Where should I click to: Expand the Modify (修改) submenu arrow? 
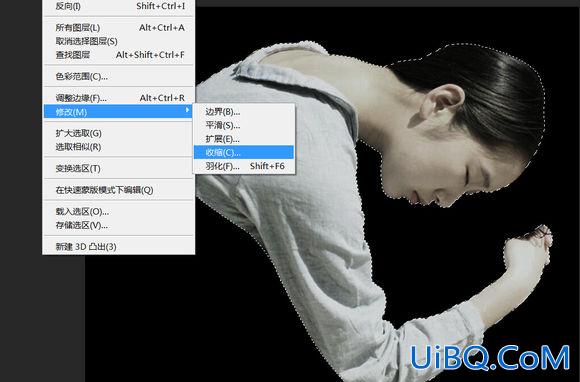[x=188, y=111]
